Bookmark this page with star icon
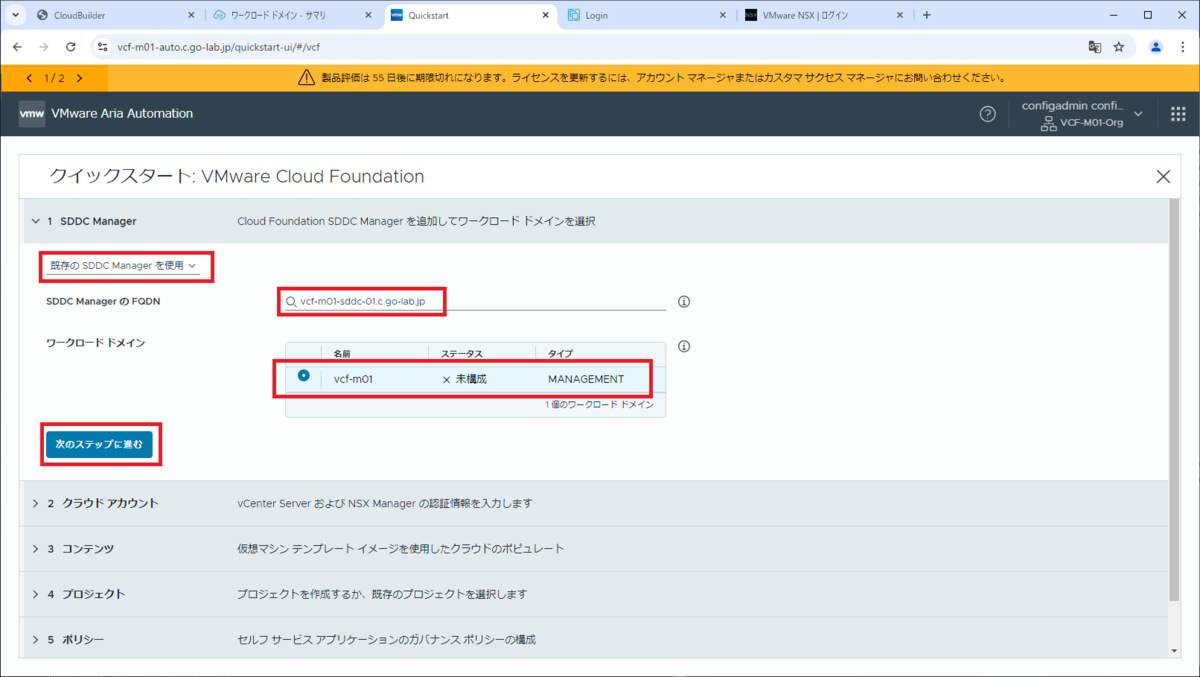Image resolution: width=1200 pixels, height=677 pixels. pyautogui.click(x=1119, y=47)
